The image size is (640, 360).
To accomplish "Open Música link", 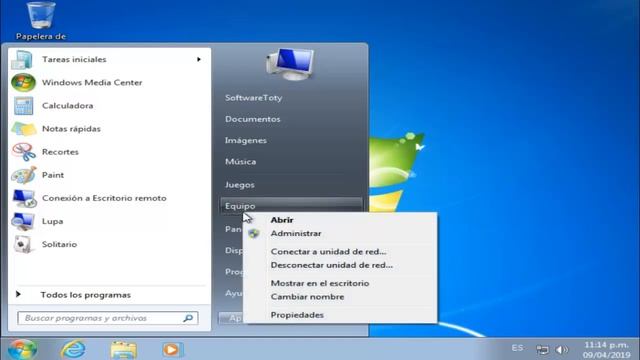I will (x=241, y=162).
